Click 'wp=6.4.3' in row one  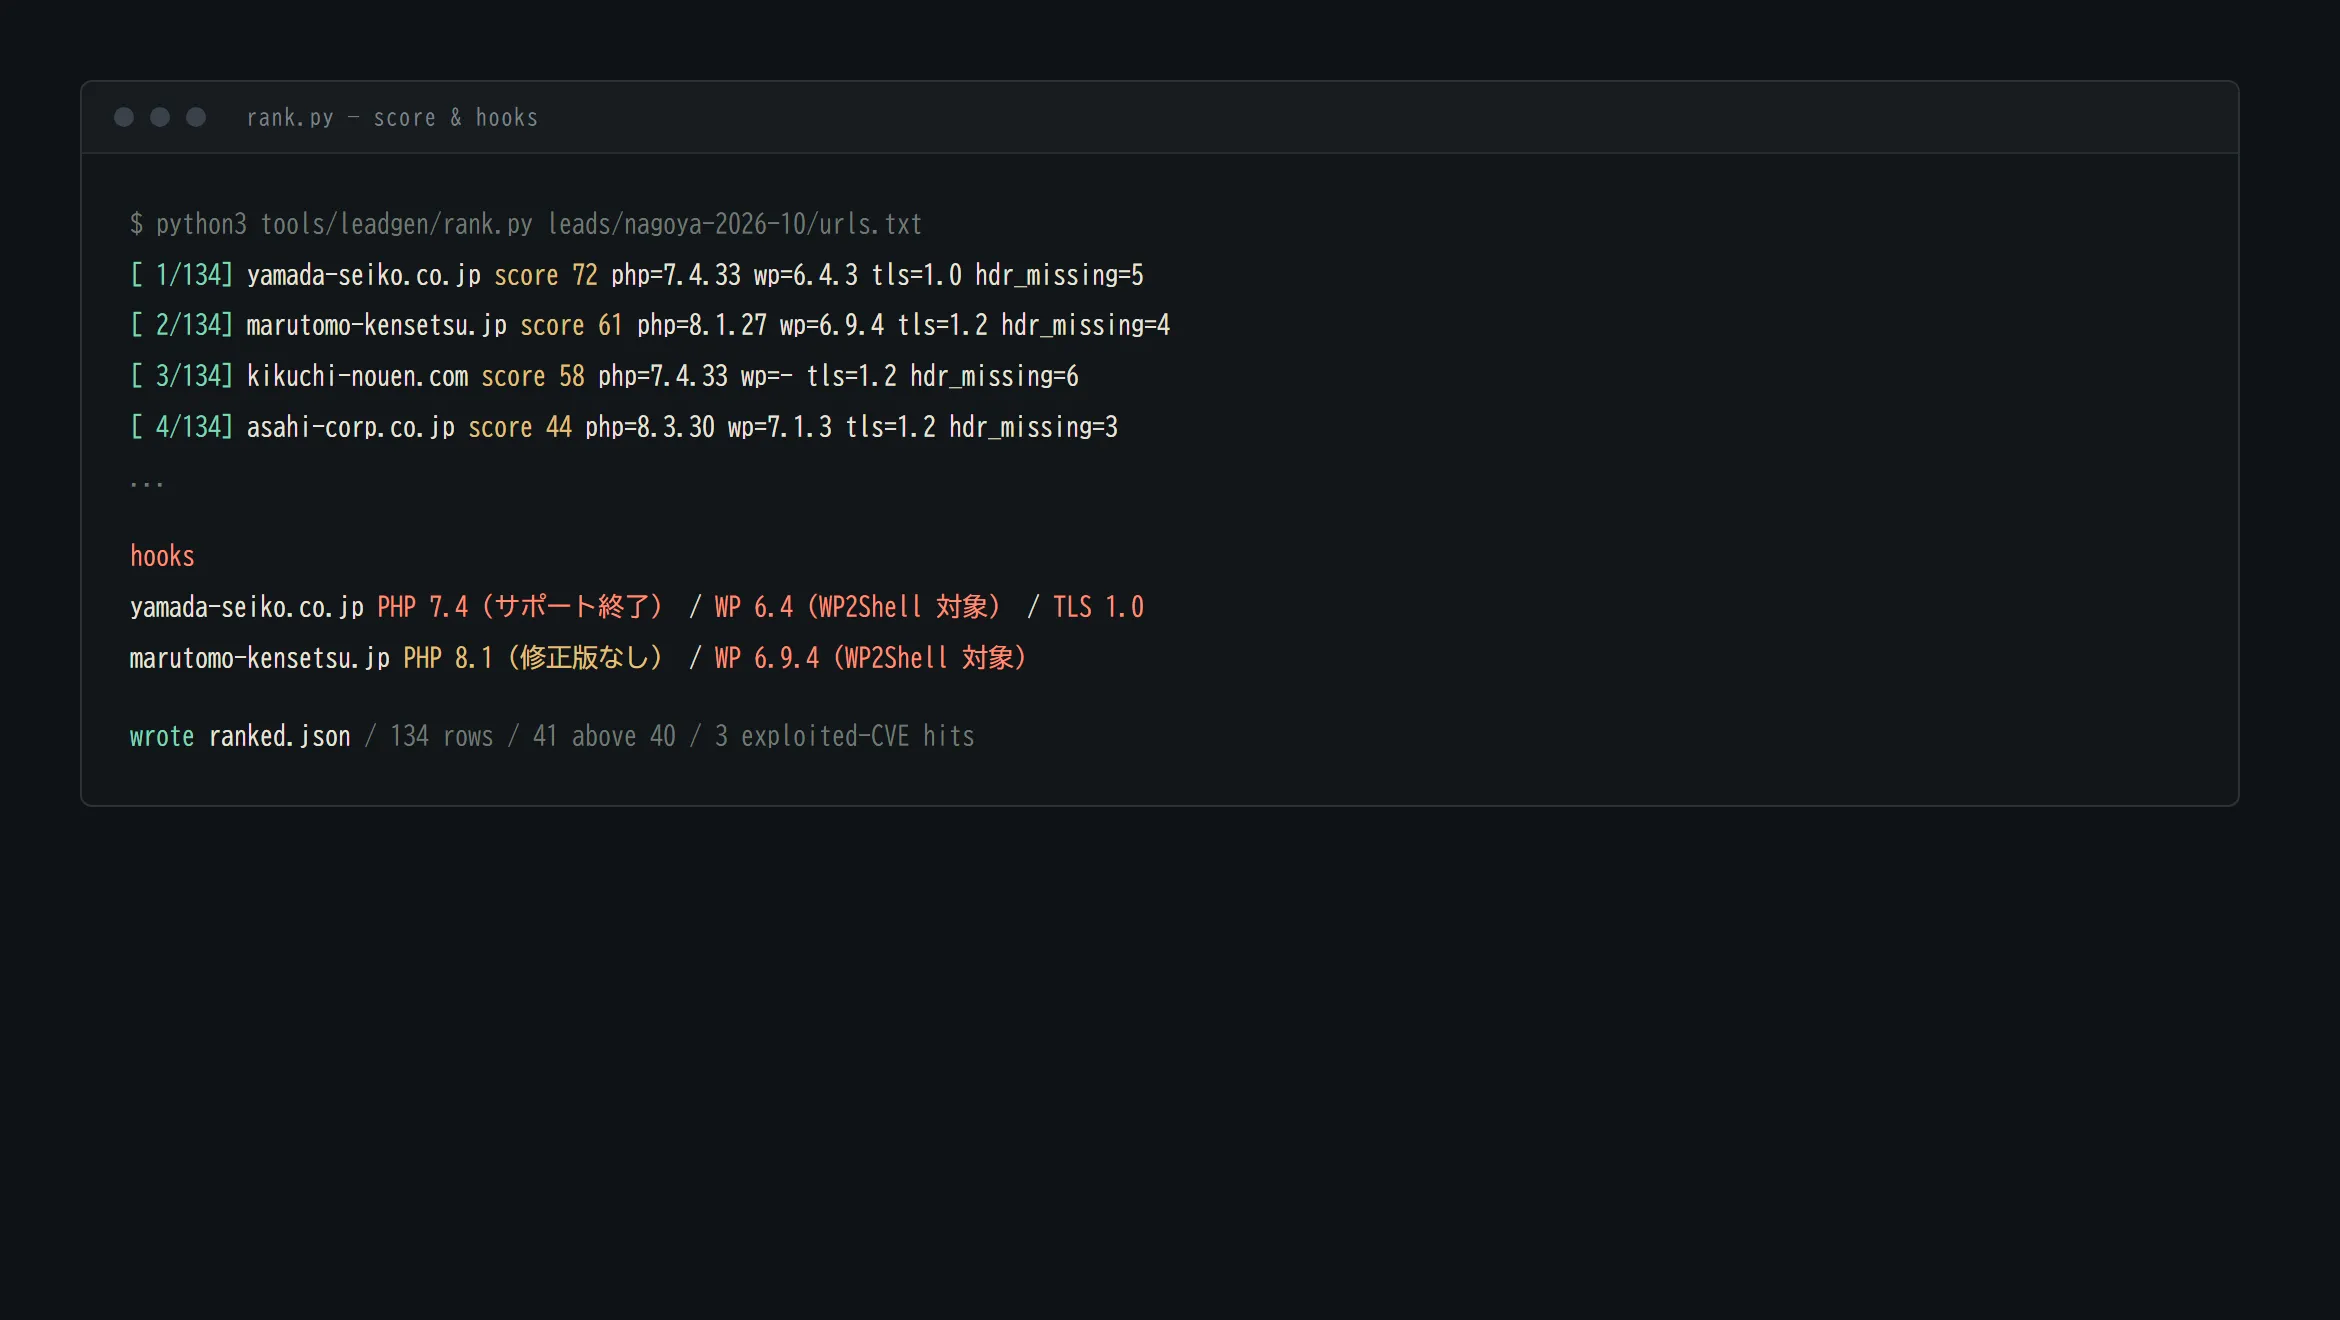806,275
